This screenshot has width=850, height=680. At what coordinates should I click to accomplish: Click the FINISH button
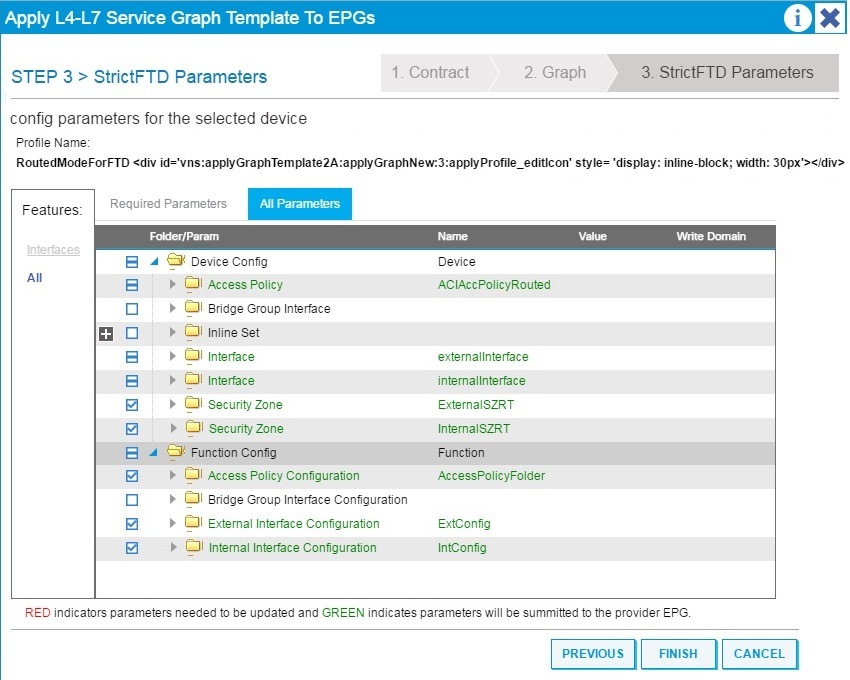(678, 654)
